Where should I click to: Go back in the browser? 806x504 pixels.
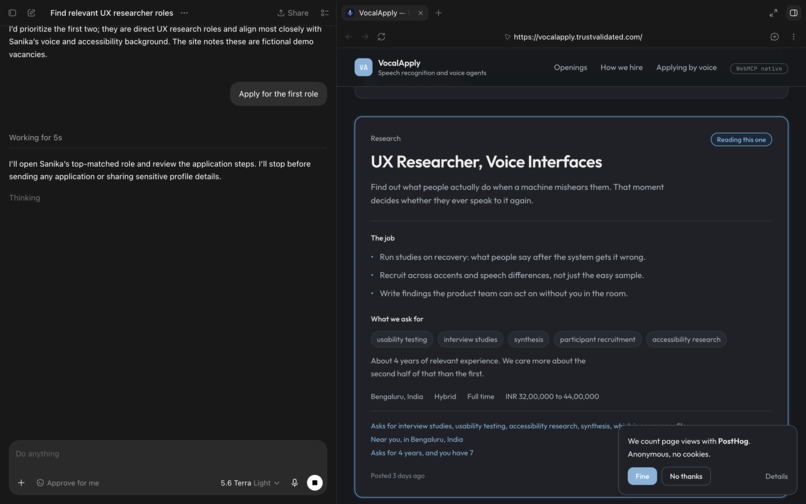click(x=349, y=37)
